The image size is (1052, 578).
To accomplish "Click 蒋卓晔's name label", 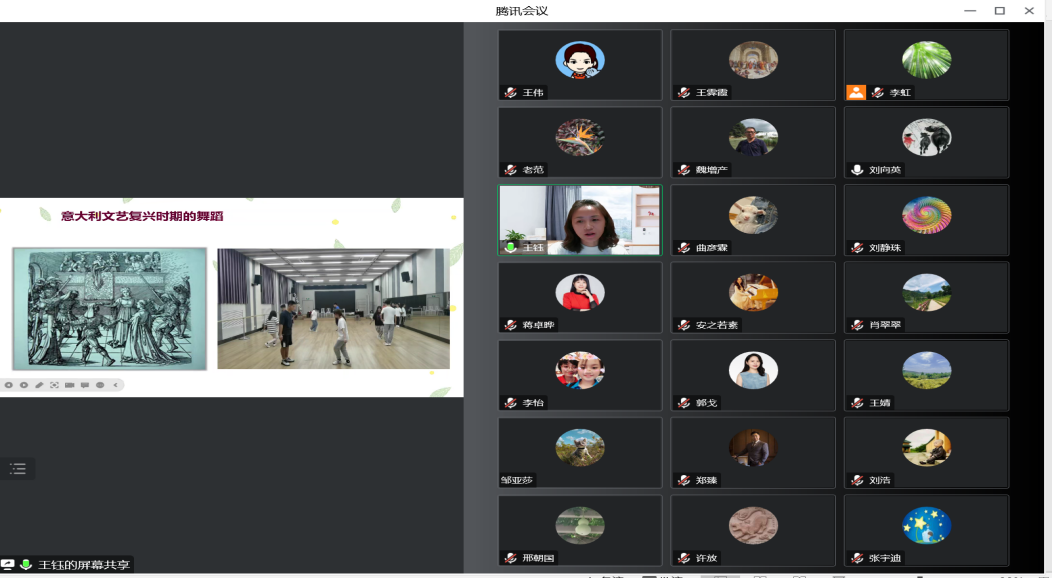I will [539, 325].
